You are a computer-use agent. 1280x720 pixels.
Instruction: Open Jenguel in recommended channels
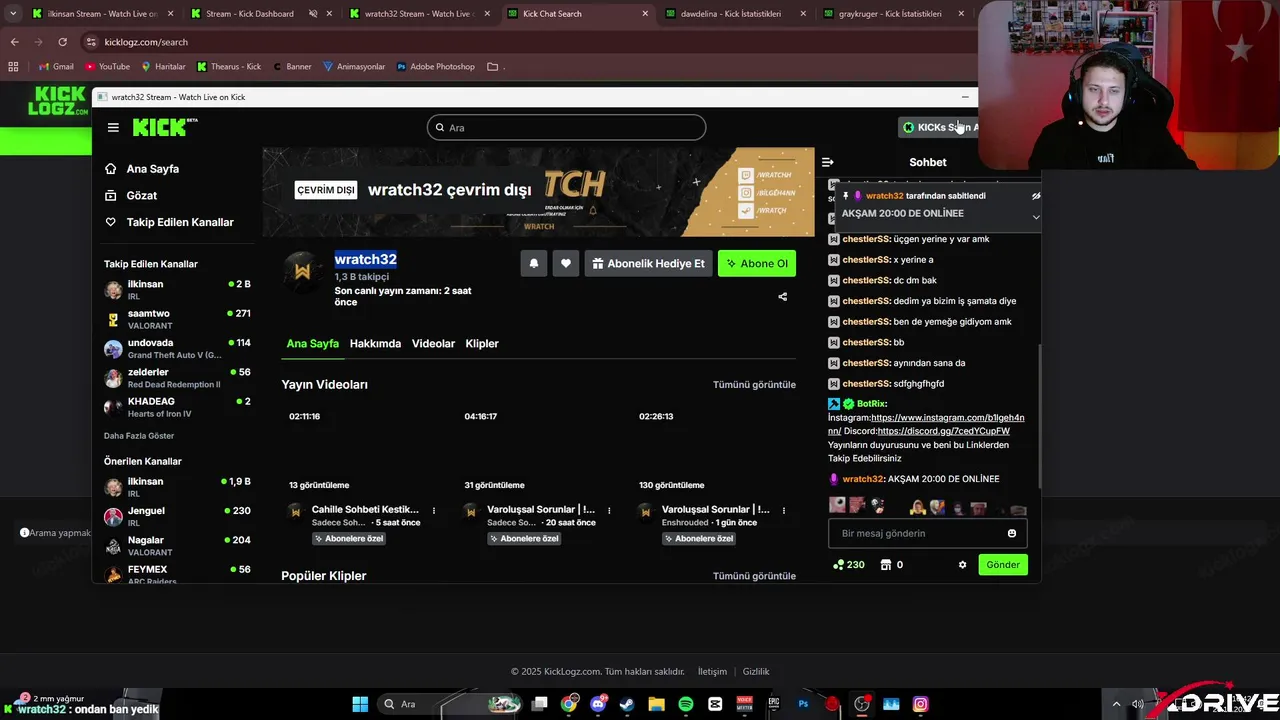177,516
